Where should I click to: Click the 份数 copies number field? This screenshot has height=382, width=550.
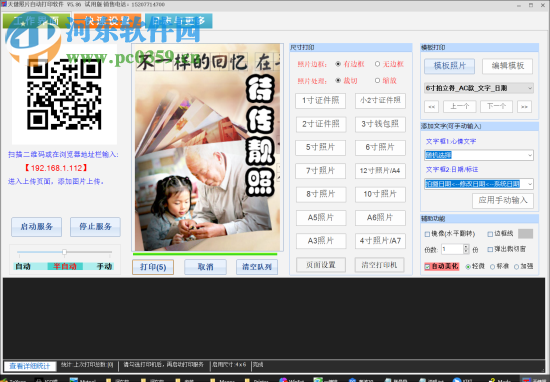click(x=452, y=249)
